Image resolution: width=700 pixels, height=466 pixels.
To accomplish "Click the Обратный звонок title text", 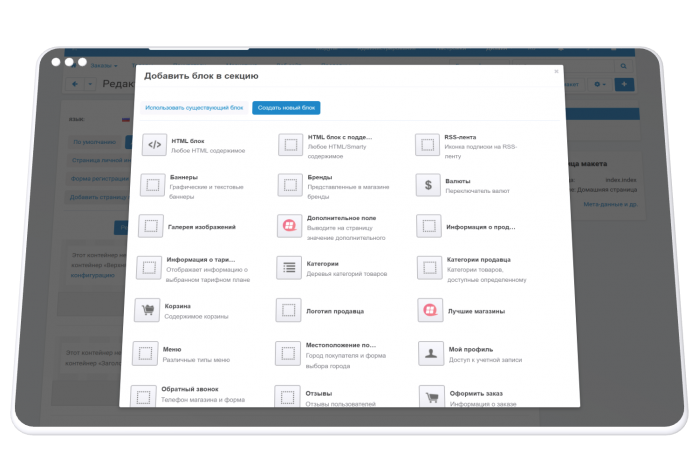I will (190, 389).
